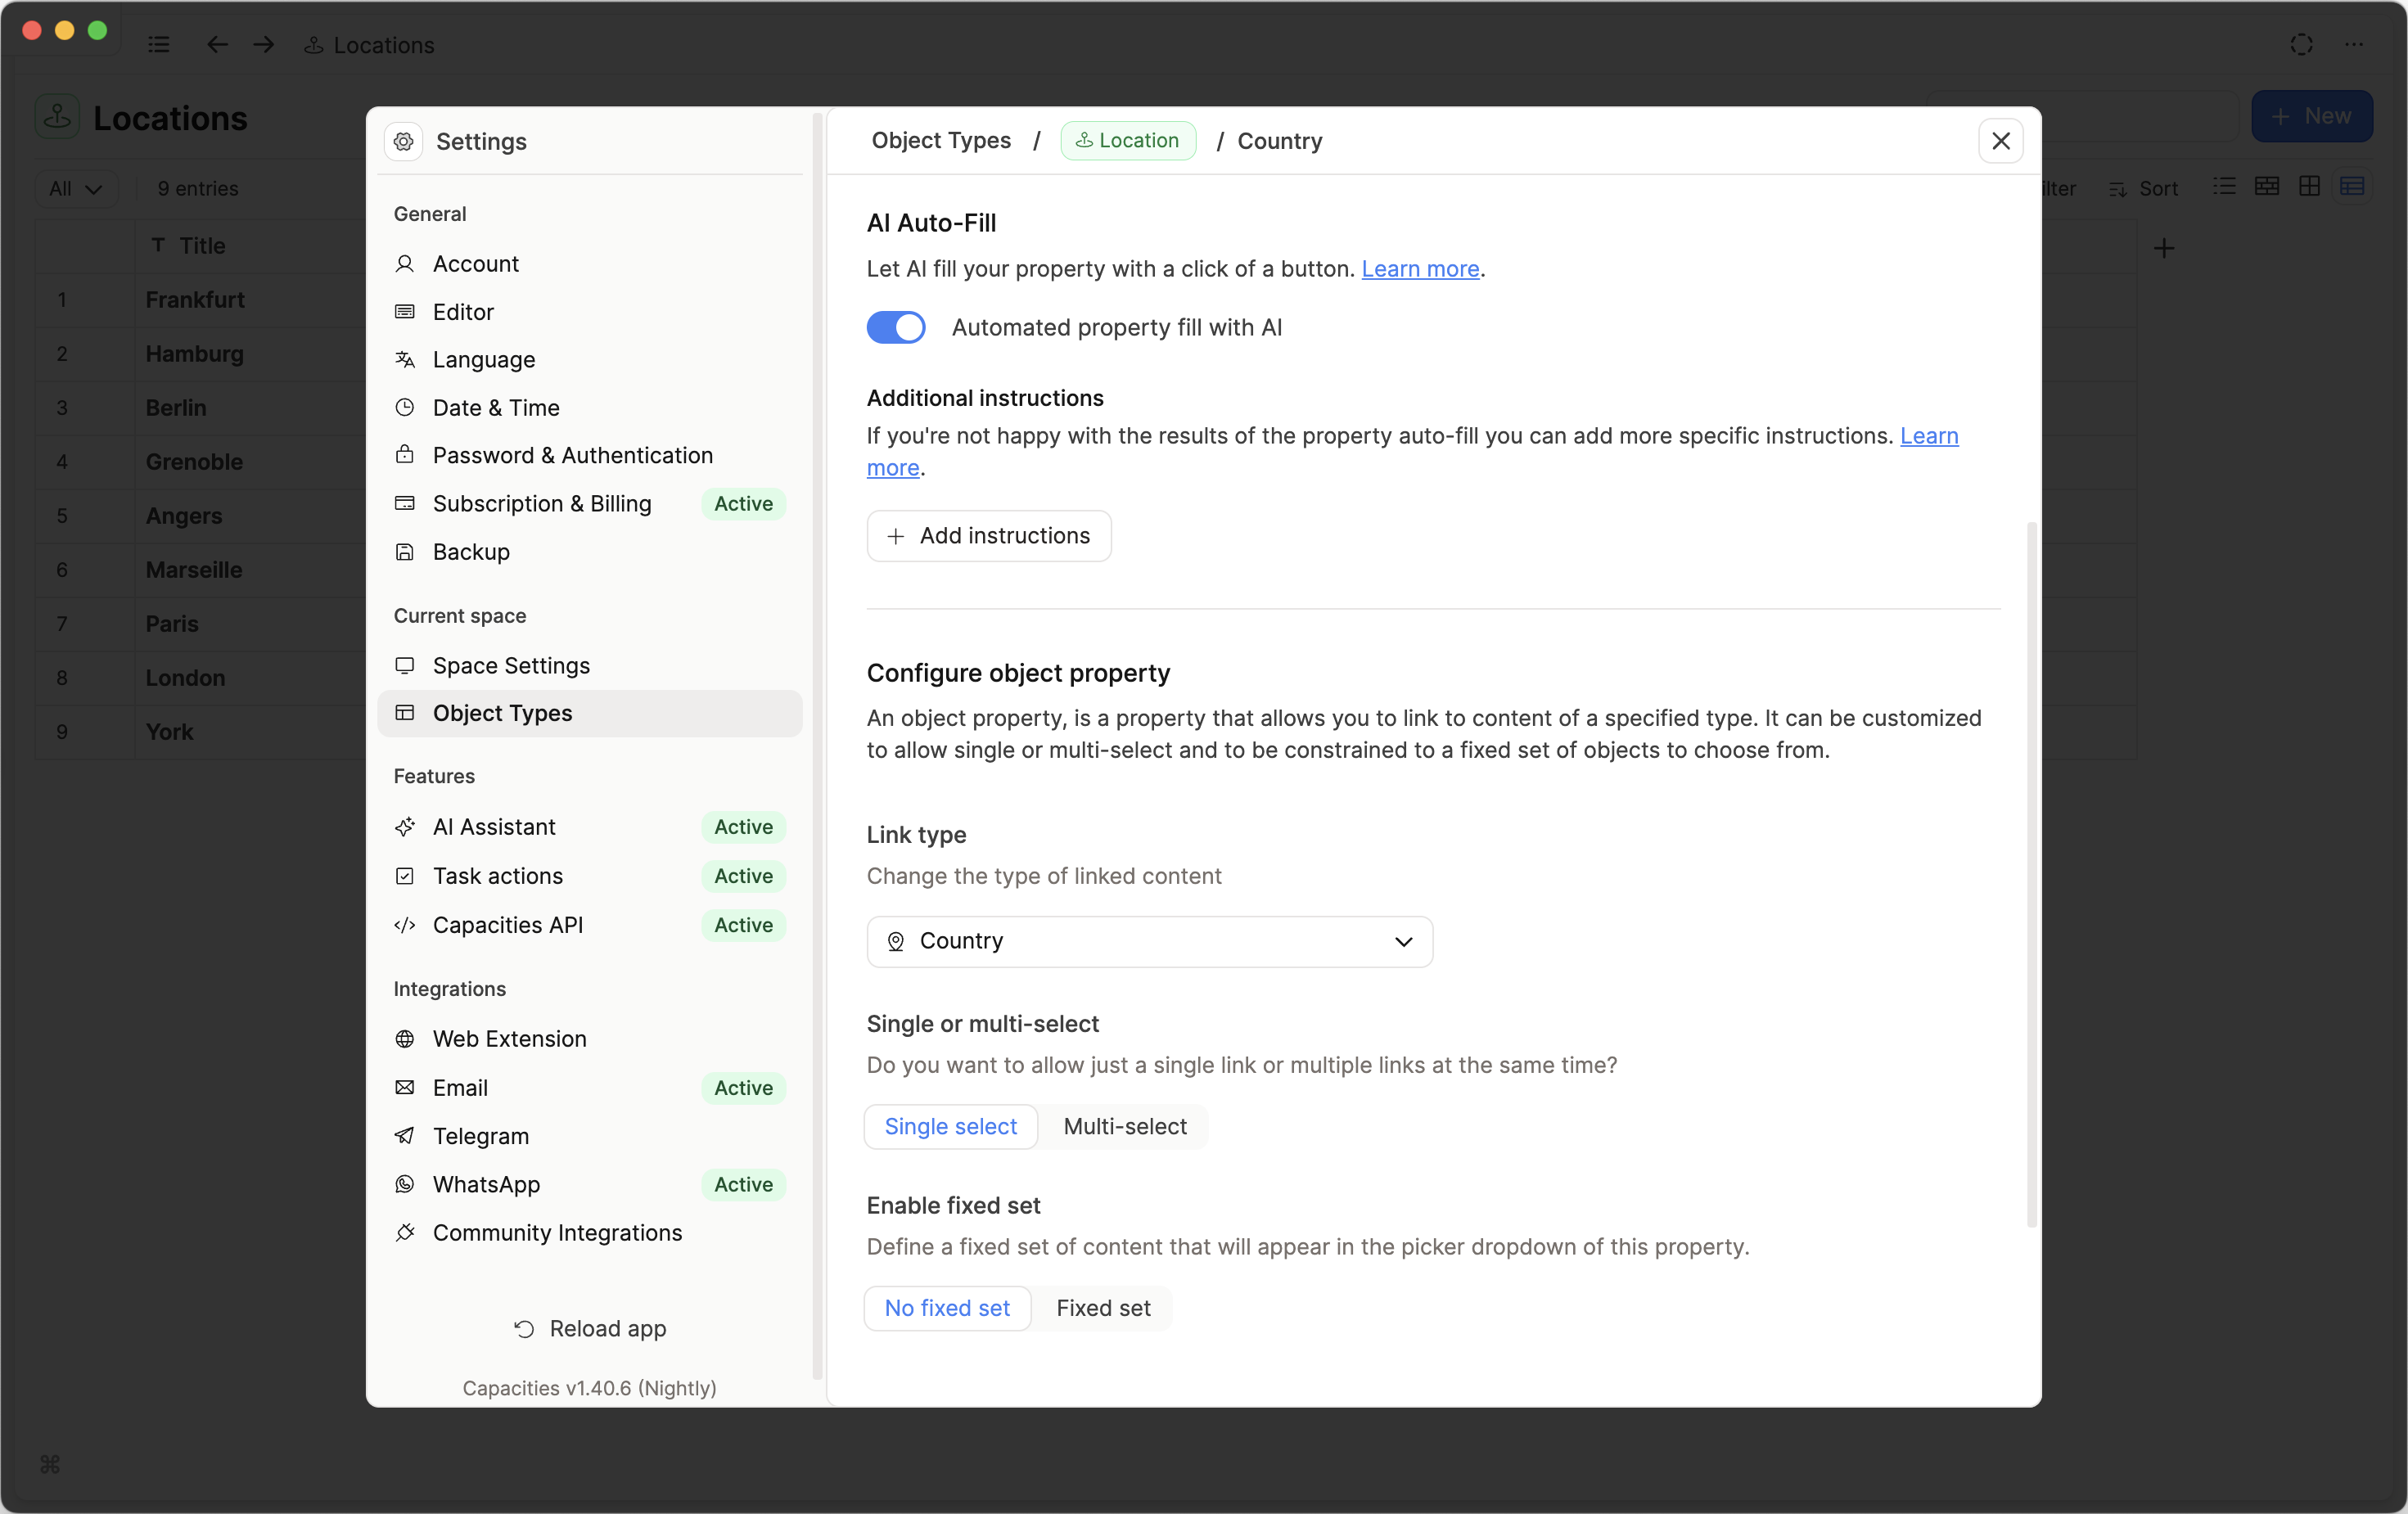Open Space Settings
This screenshot has width=2408, height=1514.
(590, 666)
